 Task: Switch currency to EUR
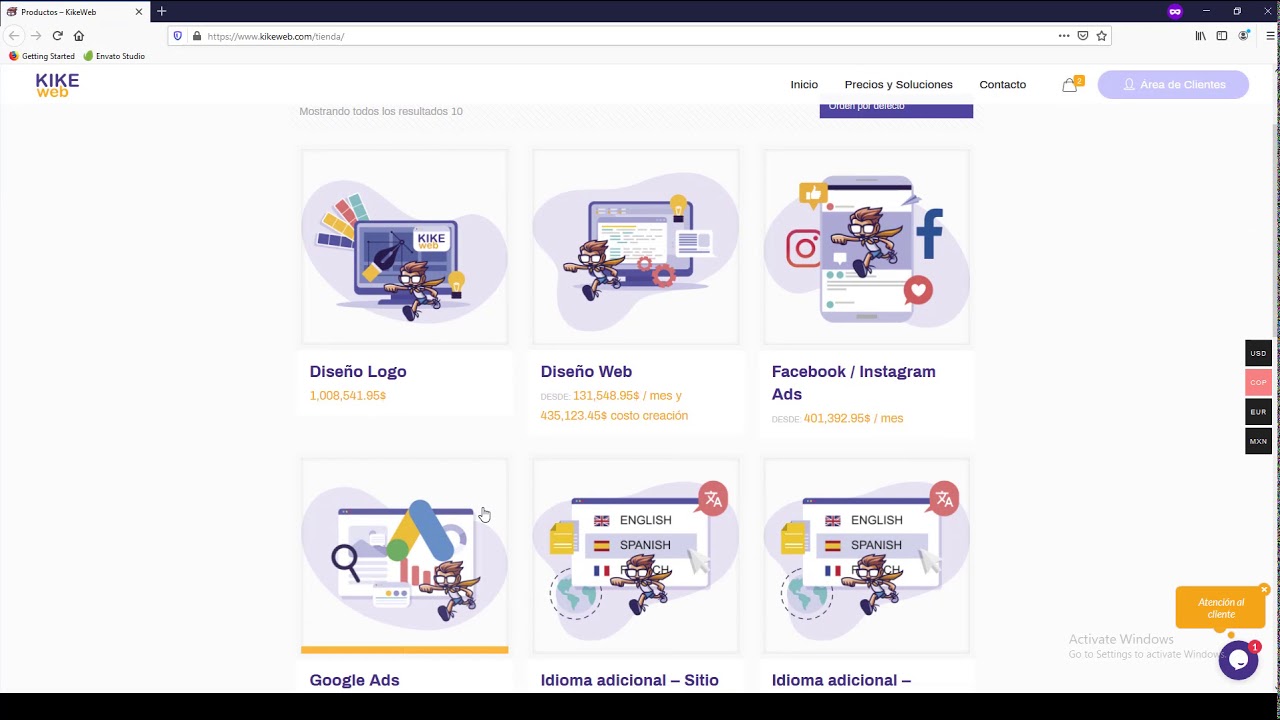(1258, 412)
